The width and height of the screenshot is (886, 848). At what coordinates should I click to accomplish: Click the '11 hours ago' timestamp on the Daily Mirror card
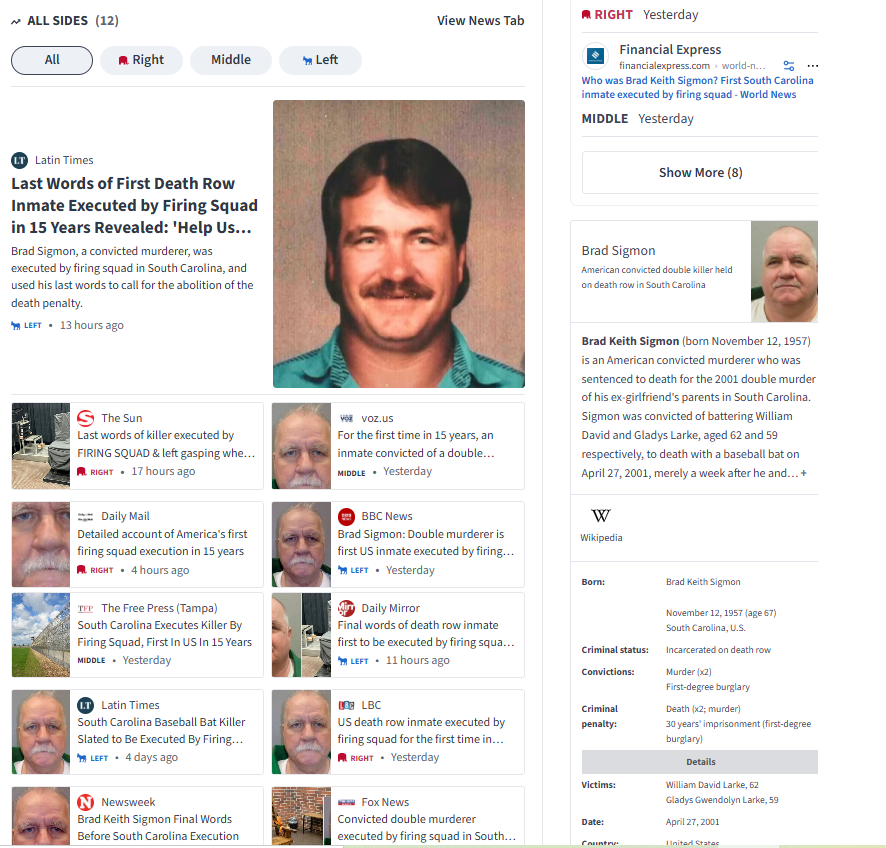pos(418,660)
